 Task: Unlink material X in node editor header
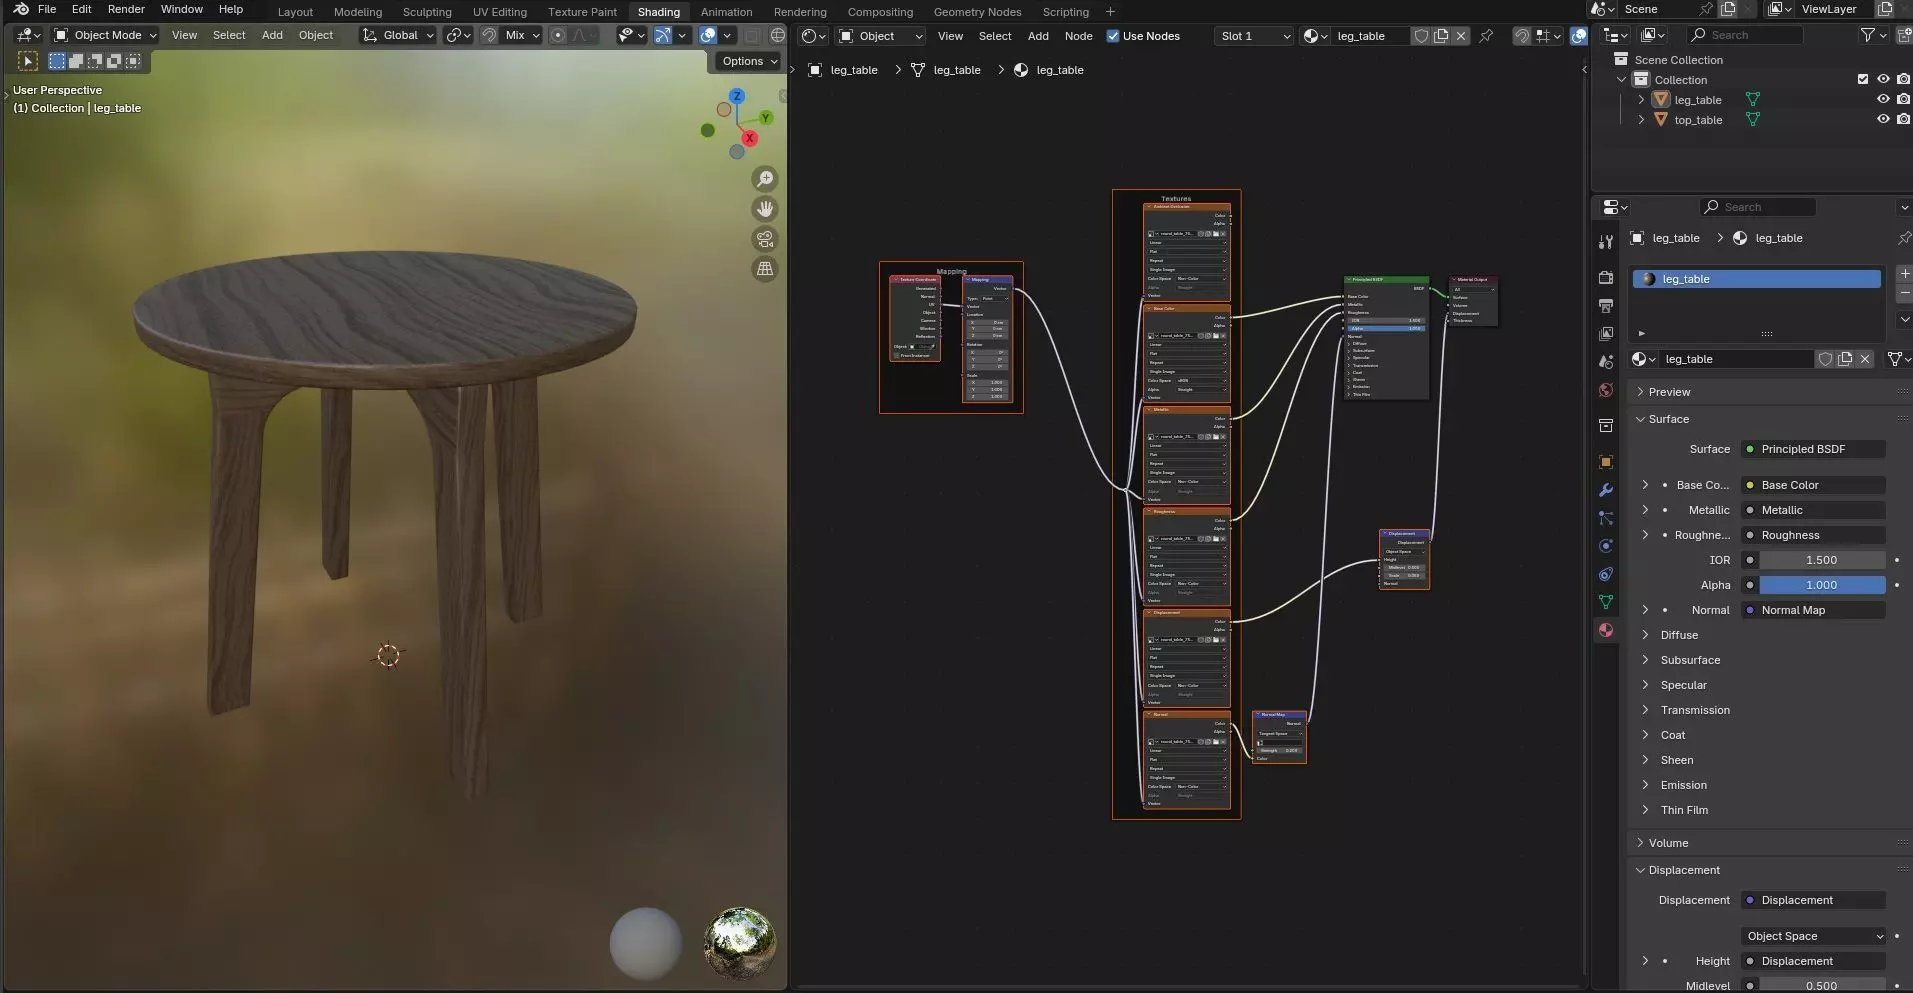1461,36
